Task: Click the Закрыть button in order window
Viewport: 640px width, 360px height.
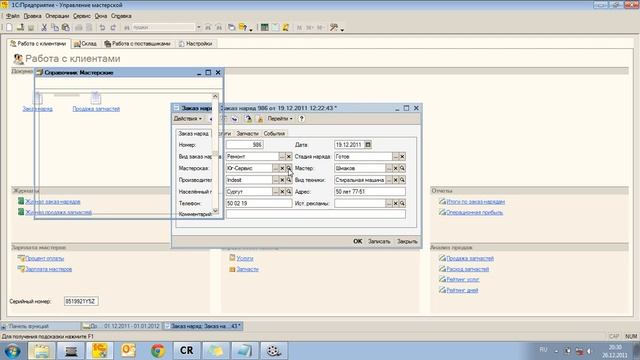Action: [x=407, y=241]
